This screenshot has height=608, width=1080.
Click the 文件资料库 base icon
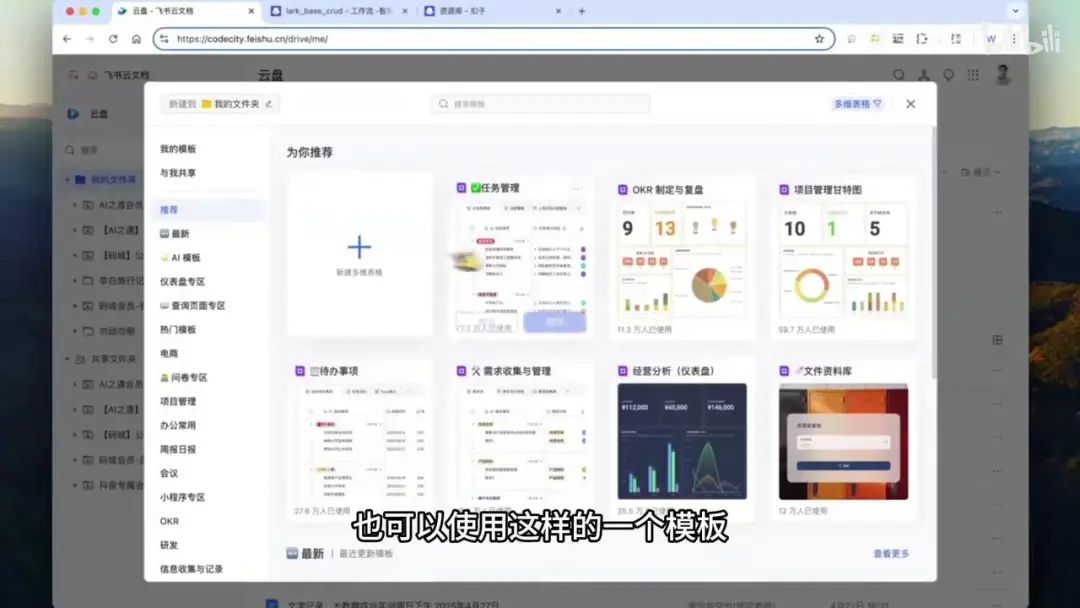(x=784, y=371)
